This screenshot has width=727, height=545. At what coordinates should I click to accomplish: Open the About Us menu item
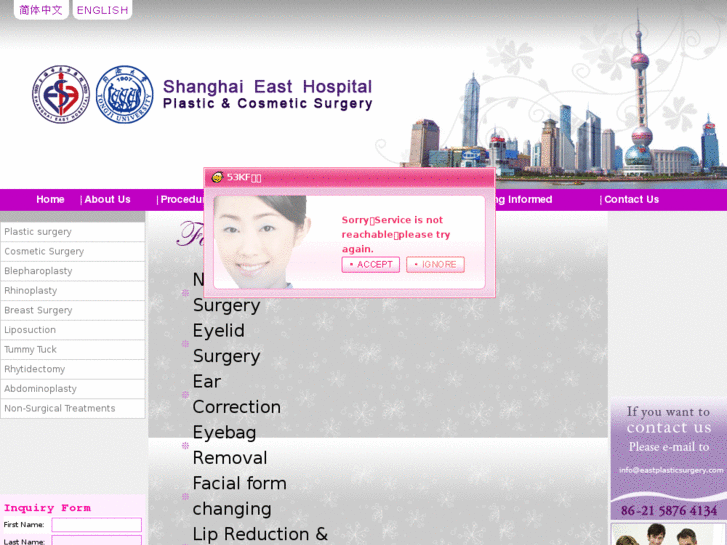(106, 199)
